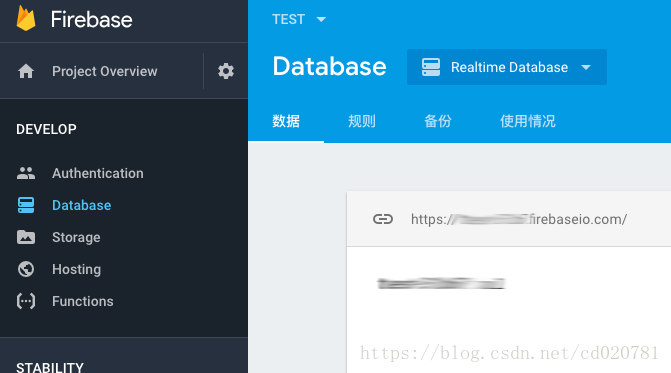Switch to the 备份 tab
The height and width of the screenshot is (373, 671).
[x=437, y=121]
